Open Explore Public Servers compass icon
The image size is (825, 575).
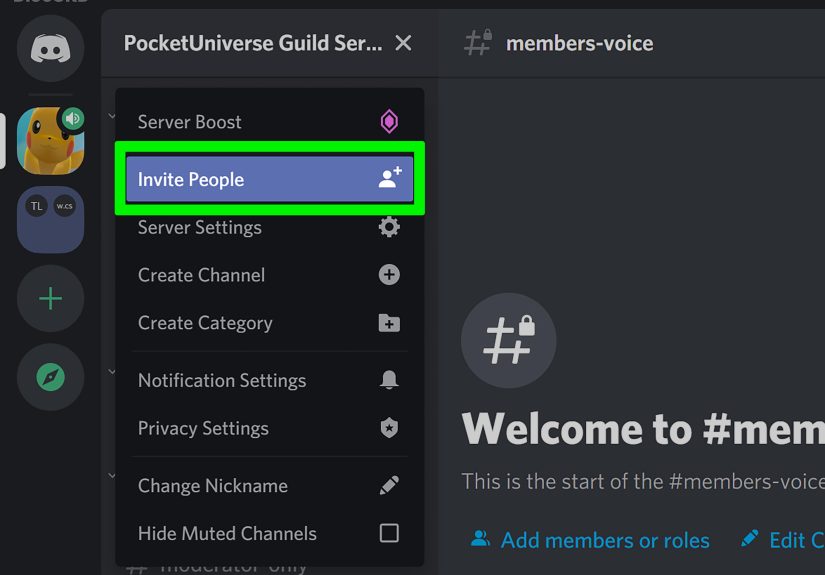click(x=51, y=377)
